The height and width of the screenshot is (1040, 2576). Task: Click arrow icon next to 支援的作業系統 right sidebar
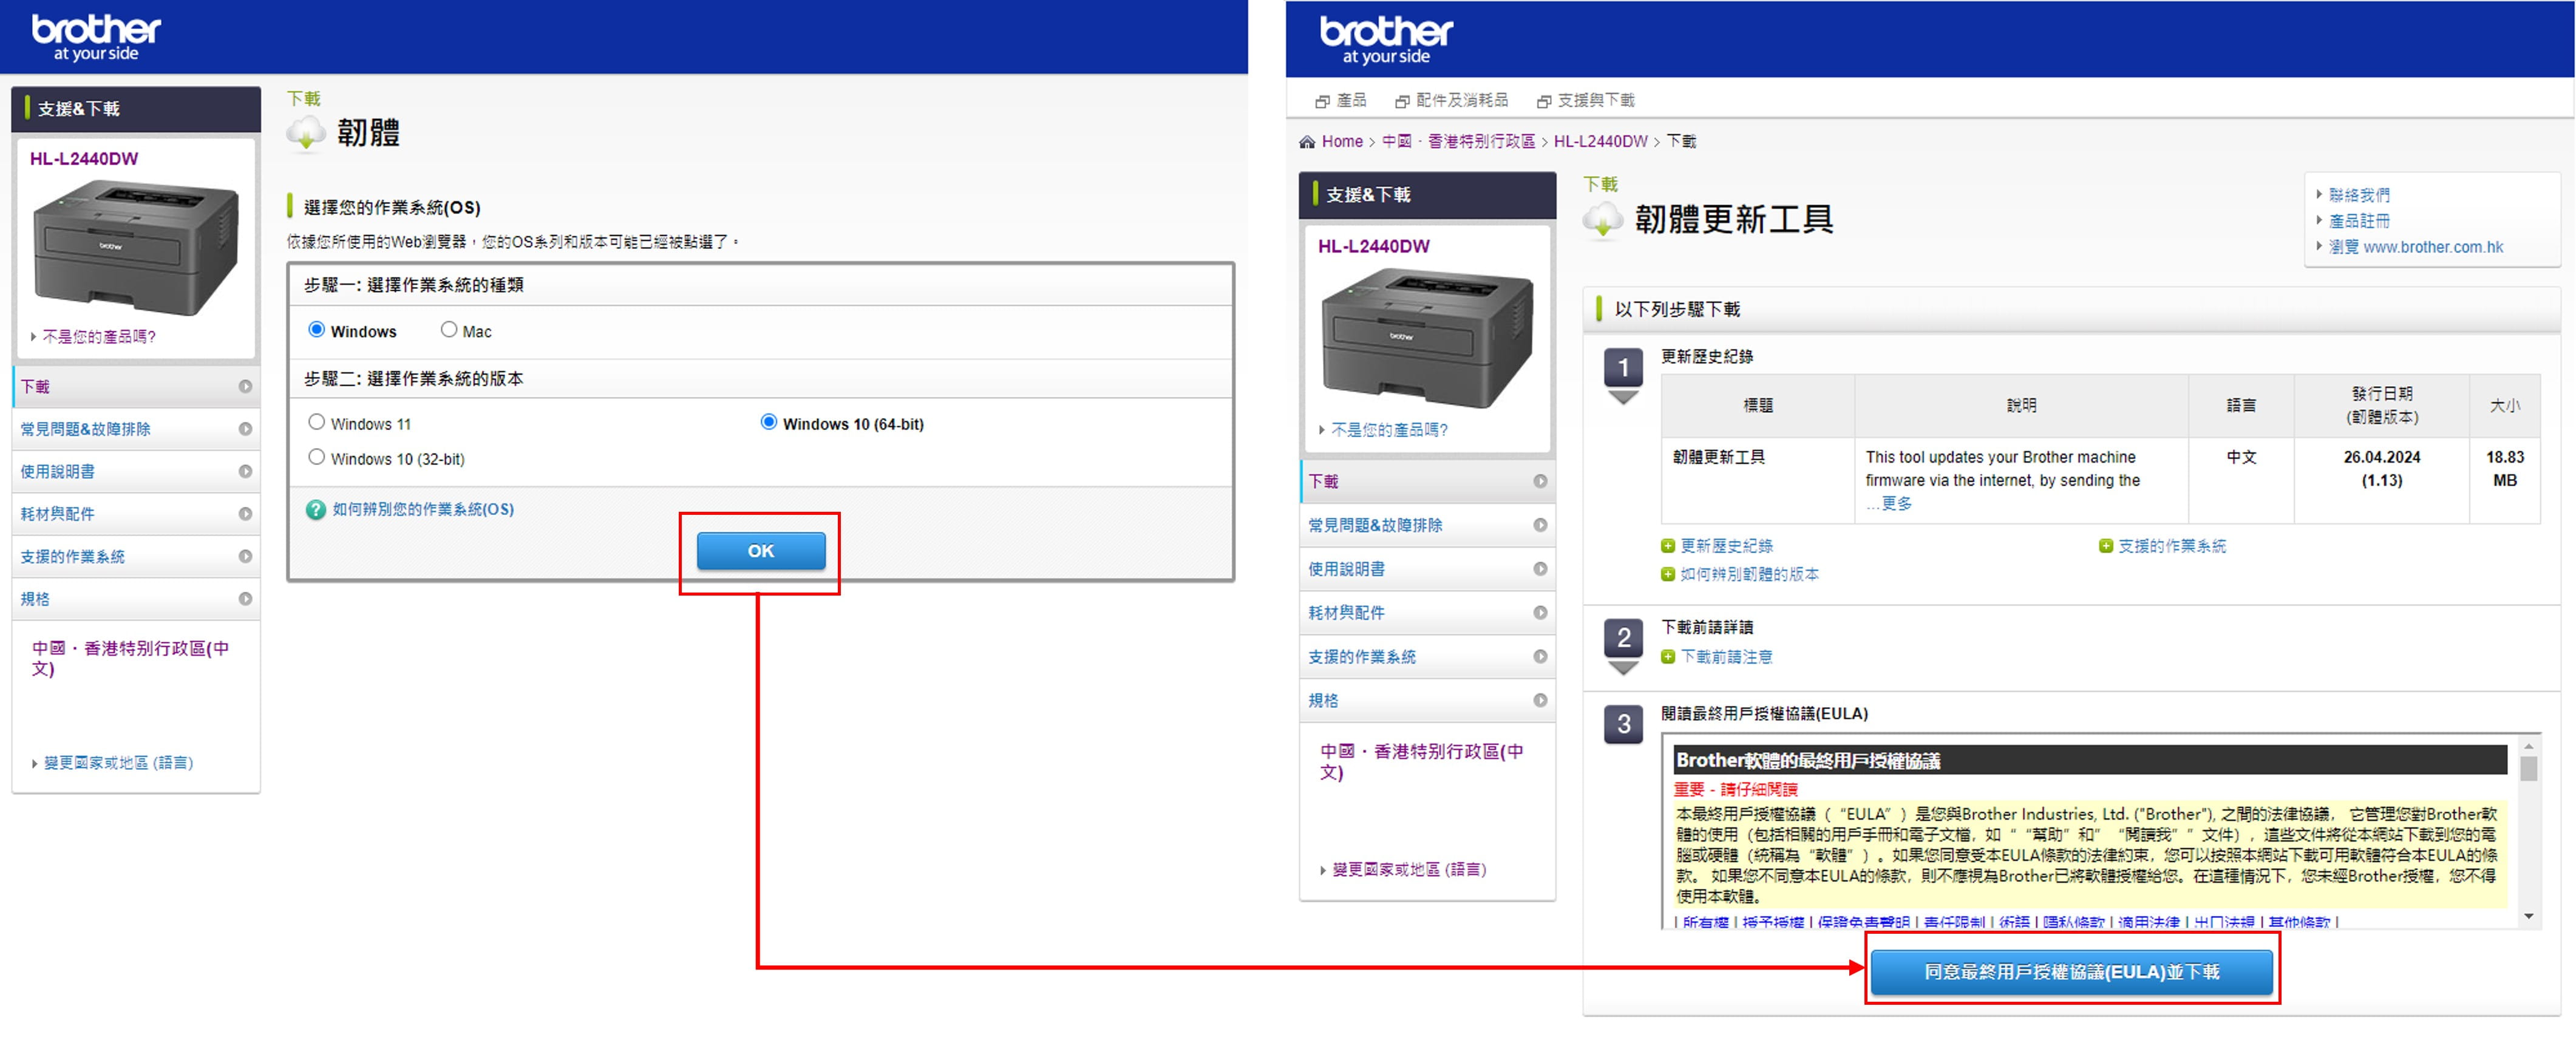click(x=1540, y=657)
